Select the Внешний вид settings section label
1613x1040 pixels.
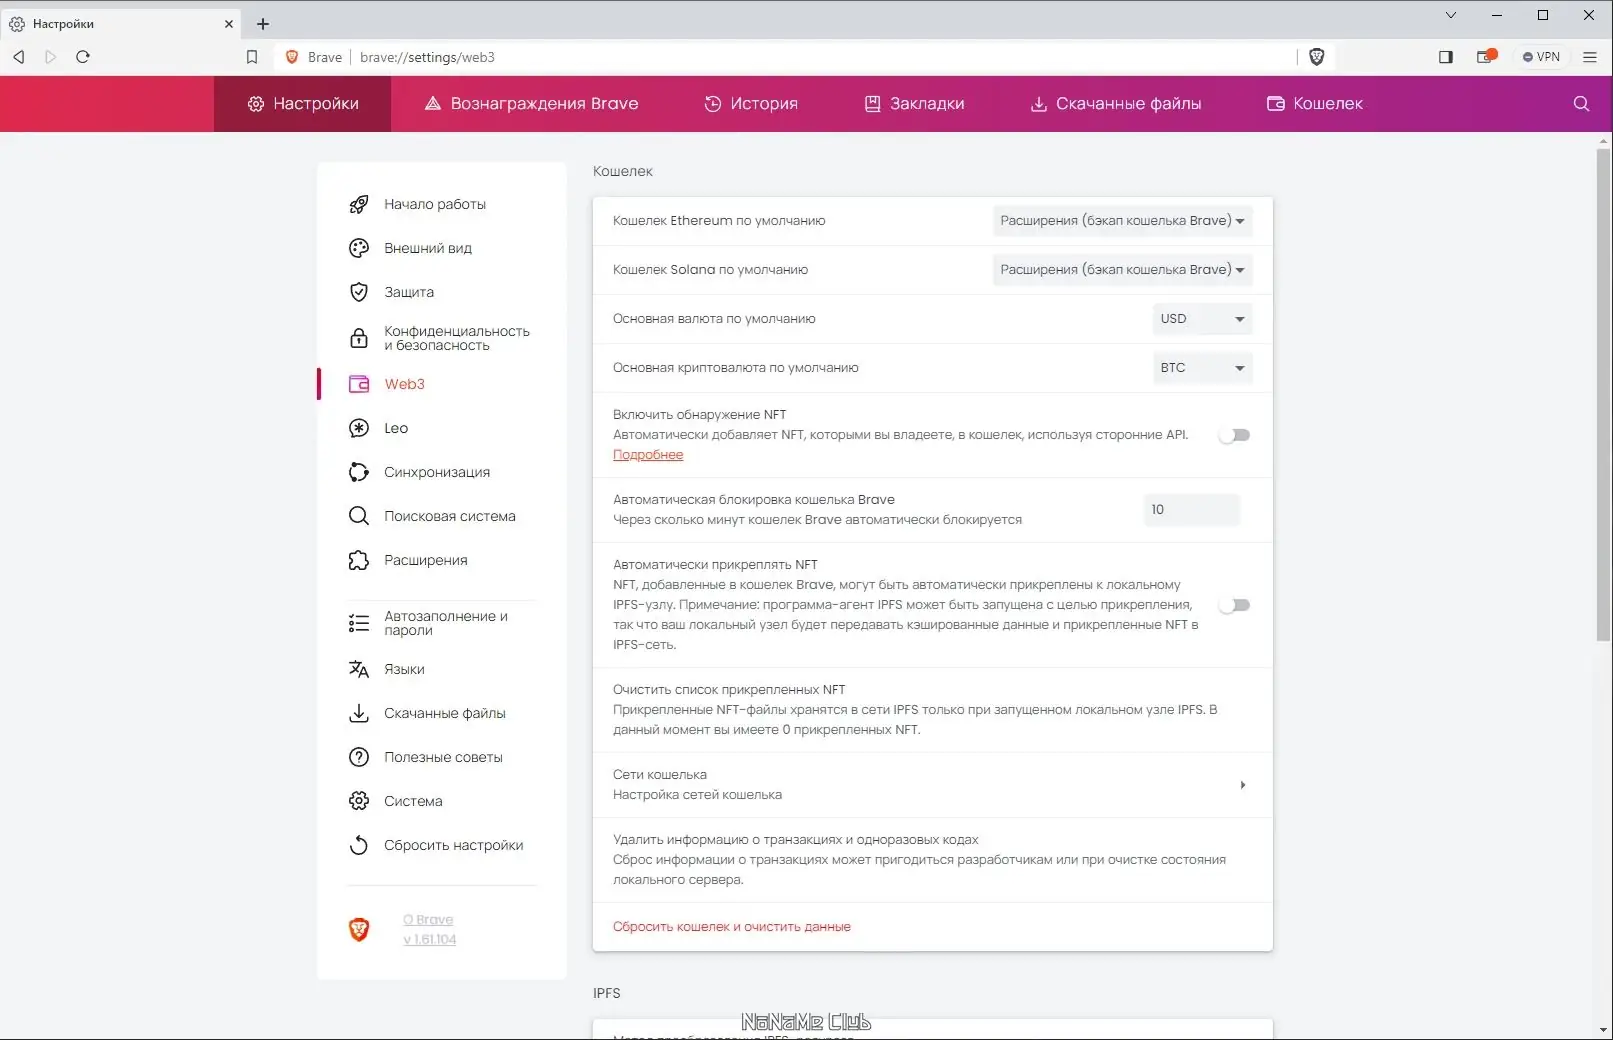click(x=428, y=248)
